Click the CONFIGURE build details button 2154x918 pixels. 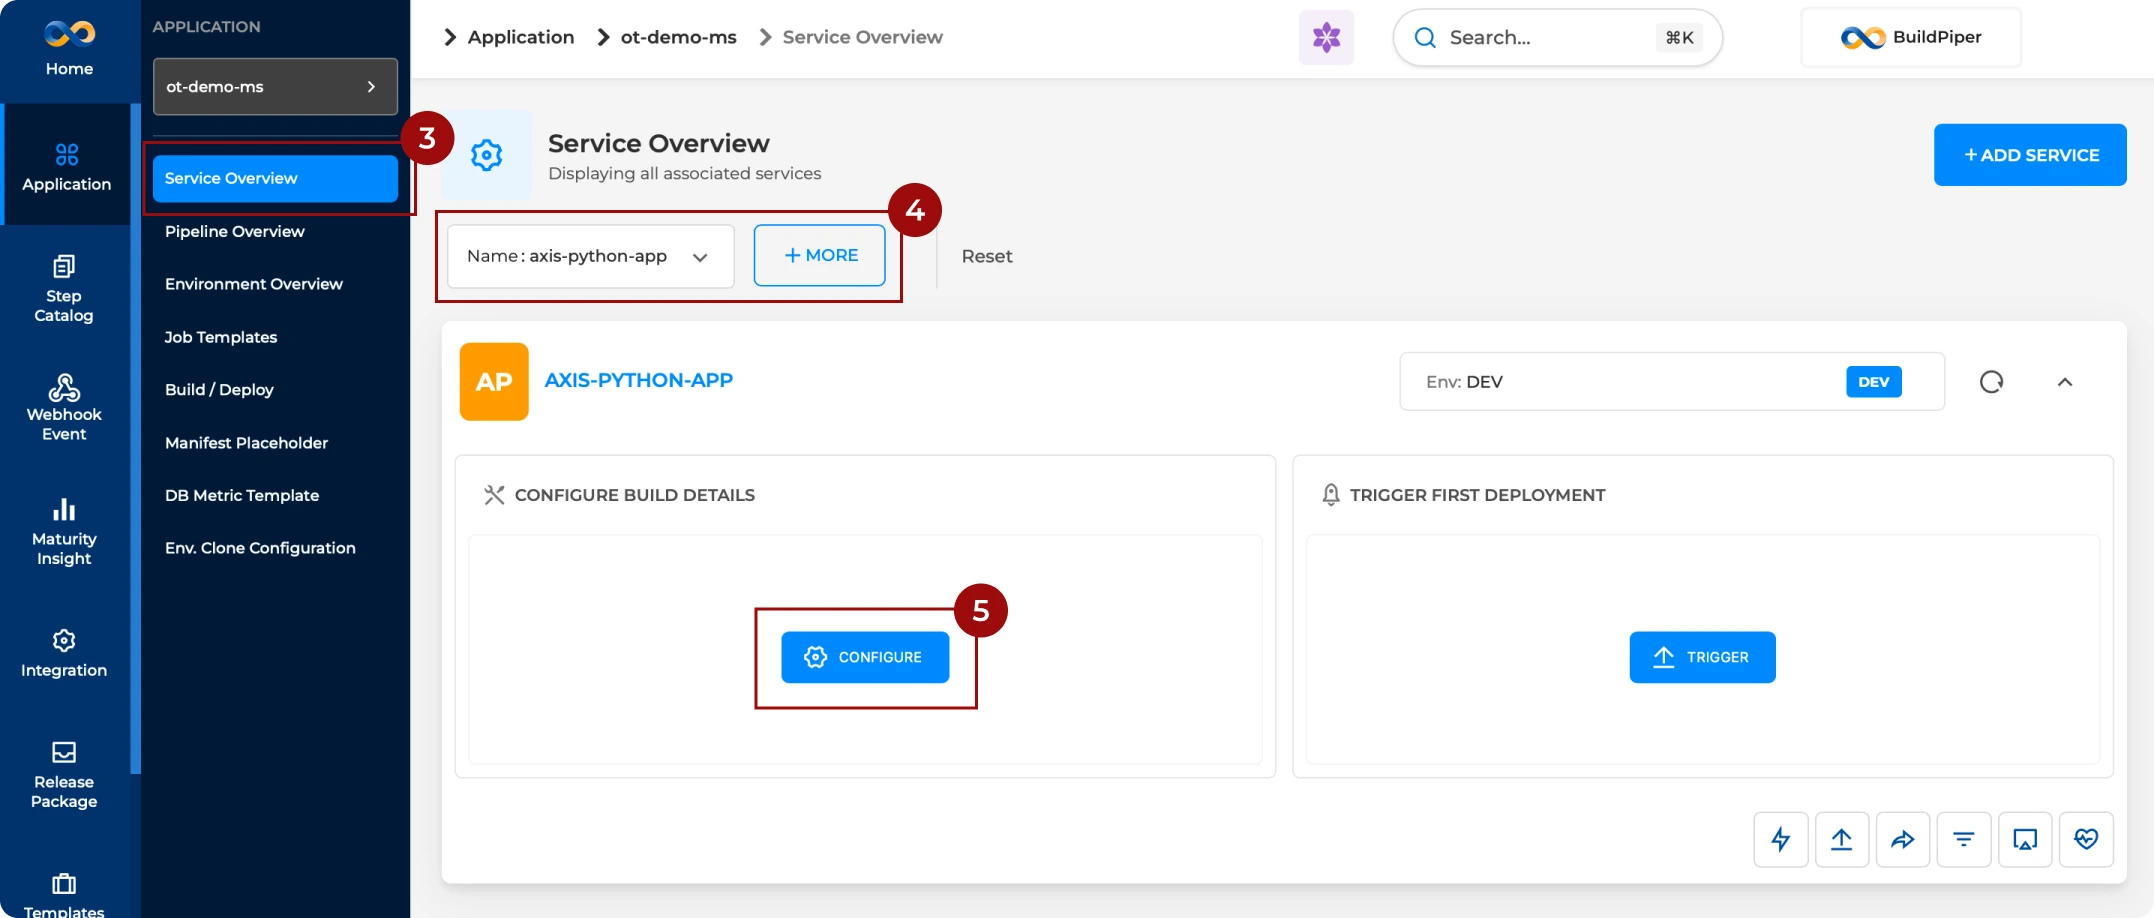(865, 657)
